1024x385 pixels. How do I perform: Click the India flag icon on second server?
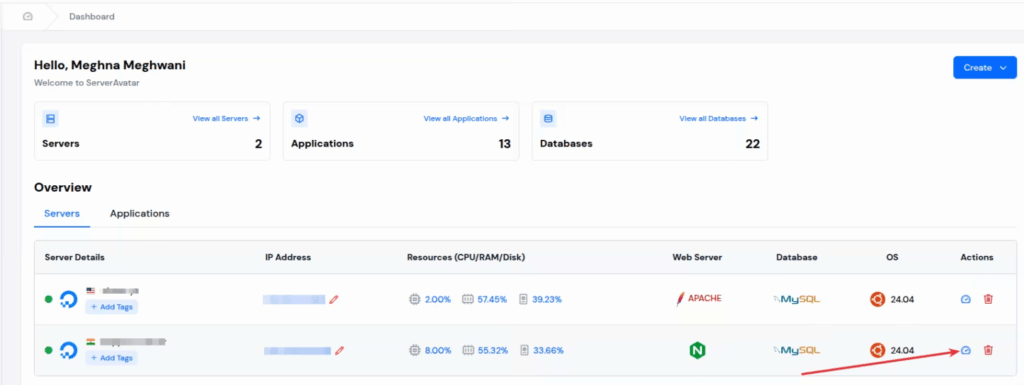(91, 341)
